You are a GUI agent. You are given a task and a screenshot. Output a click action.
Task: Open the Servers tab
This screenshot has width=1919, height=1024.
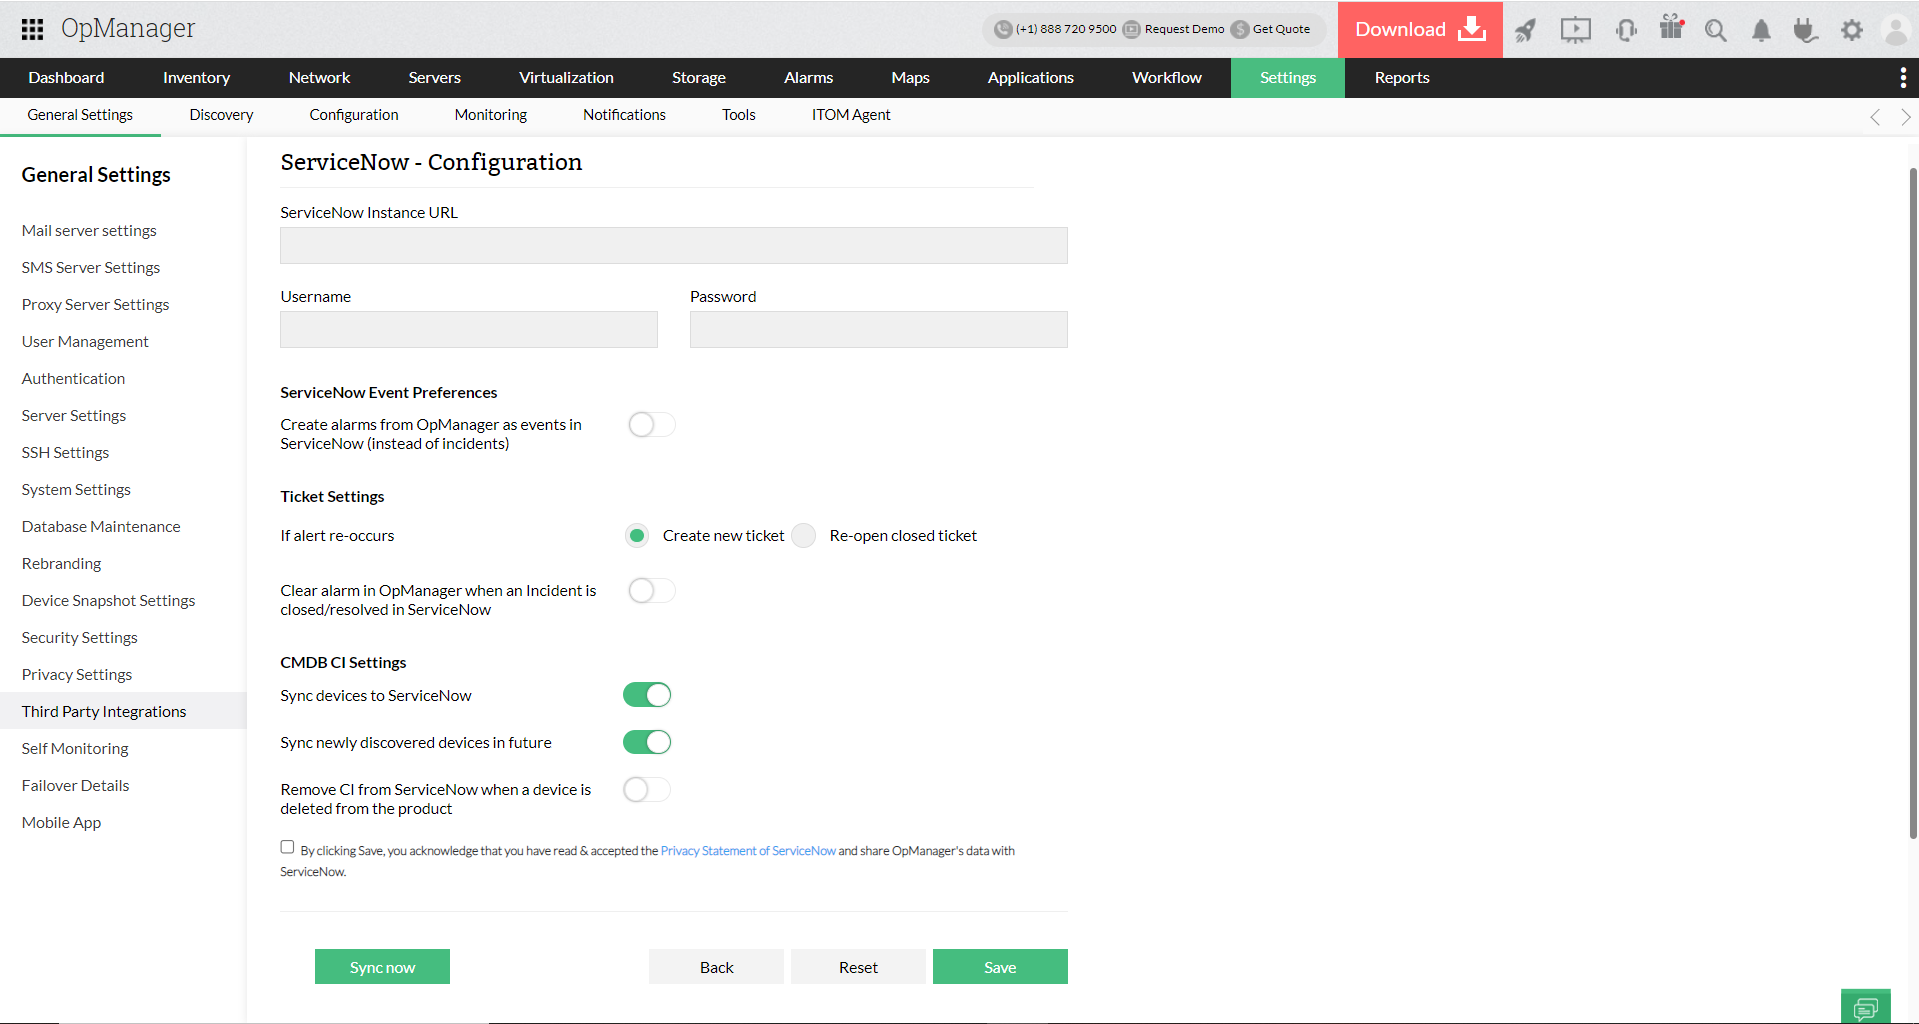click(434, 78)
